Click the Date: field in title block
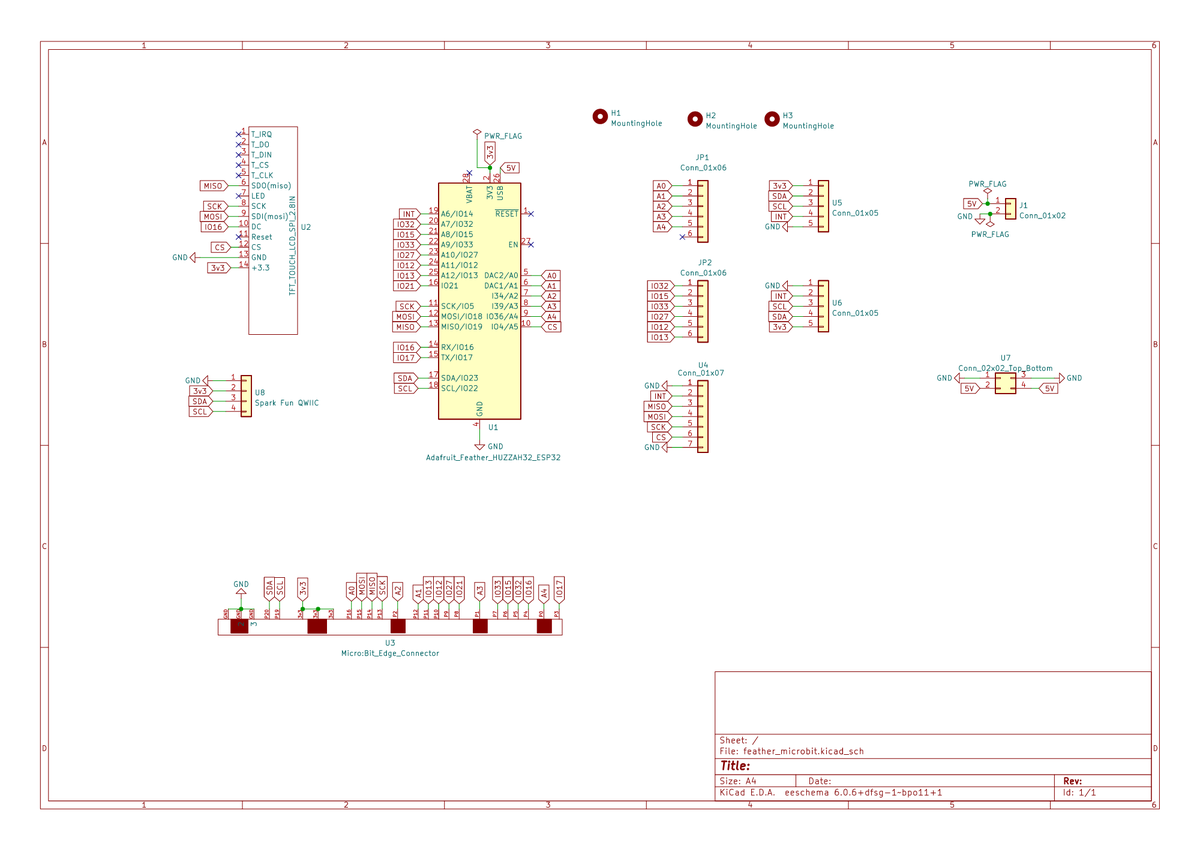Image resolution: width=1200 pixels, height=849 pixels. point(819,781)
